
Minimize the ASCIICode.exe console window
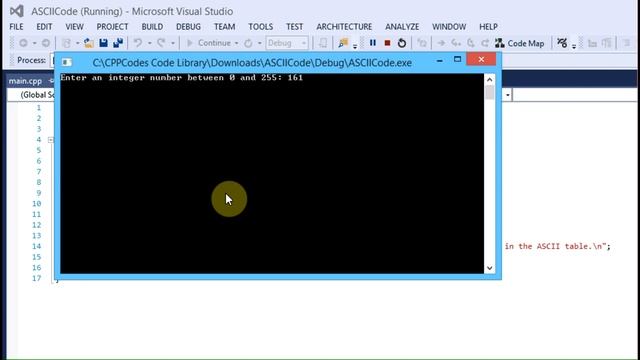coord(439,60)
